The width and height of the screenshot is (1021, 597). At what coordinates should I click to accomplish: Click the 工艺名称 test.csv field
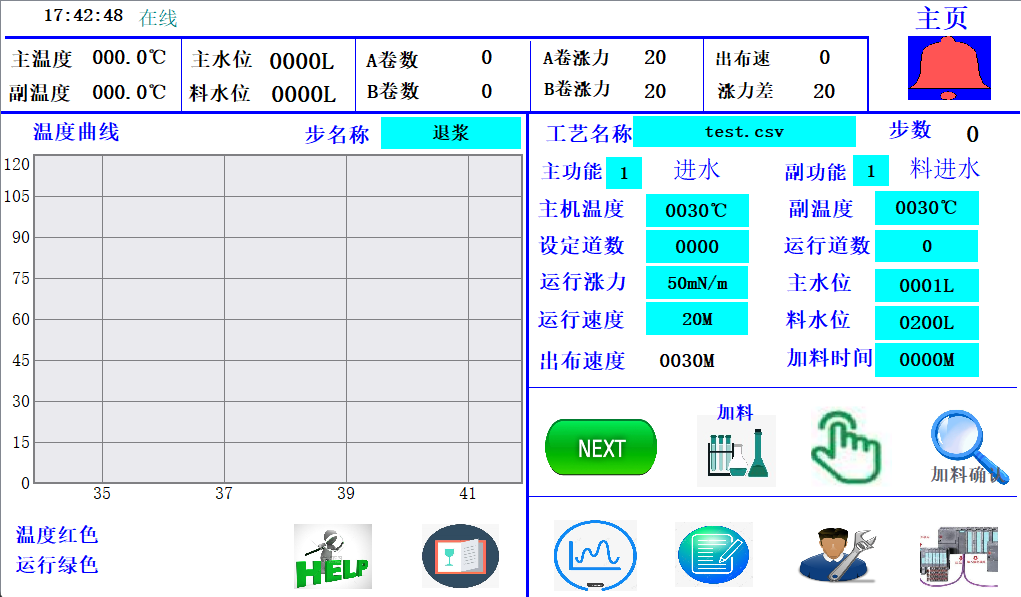tap(744, 132)
